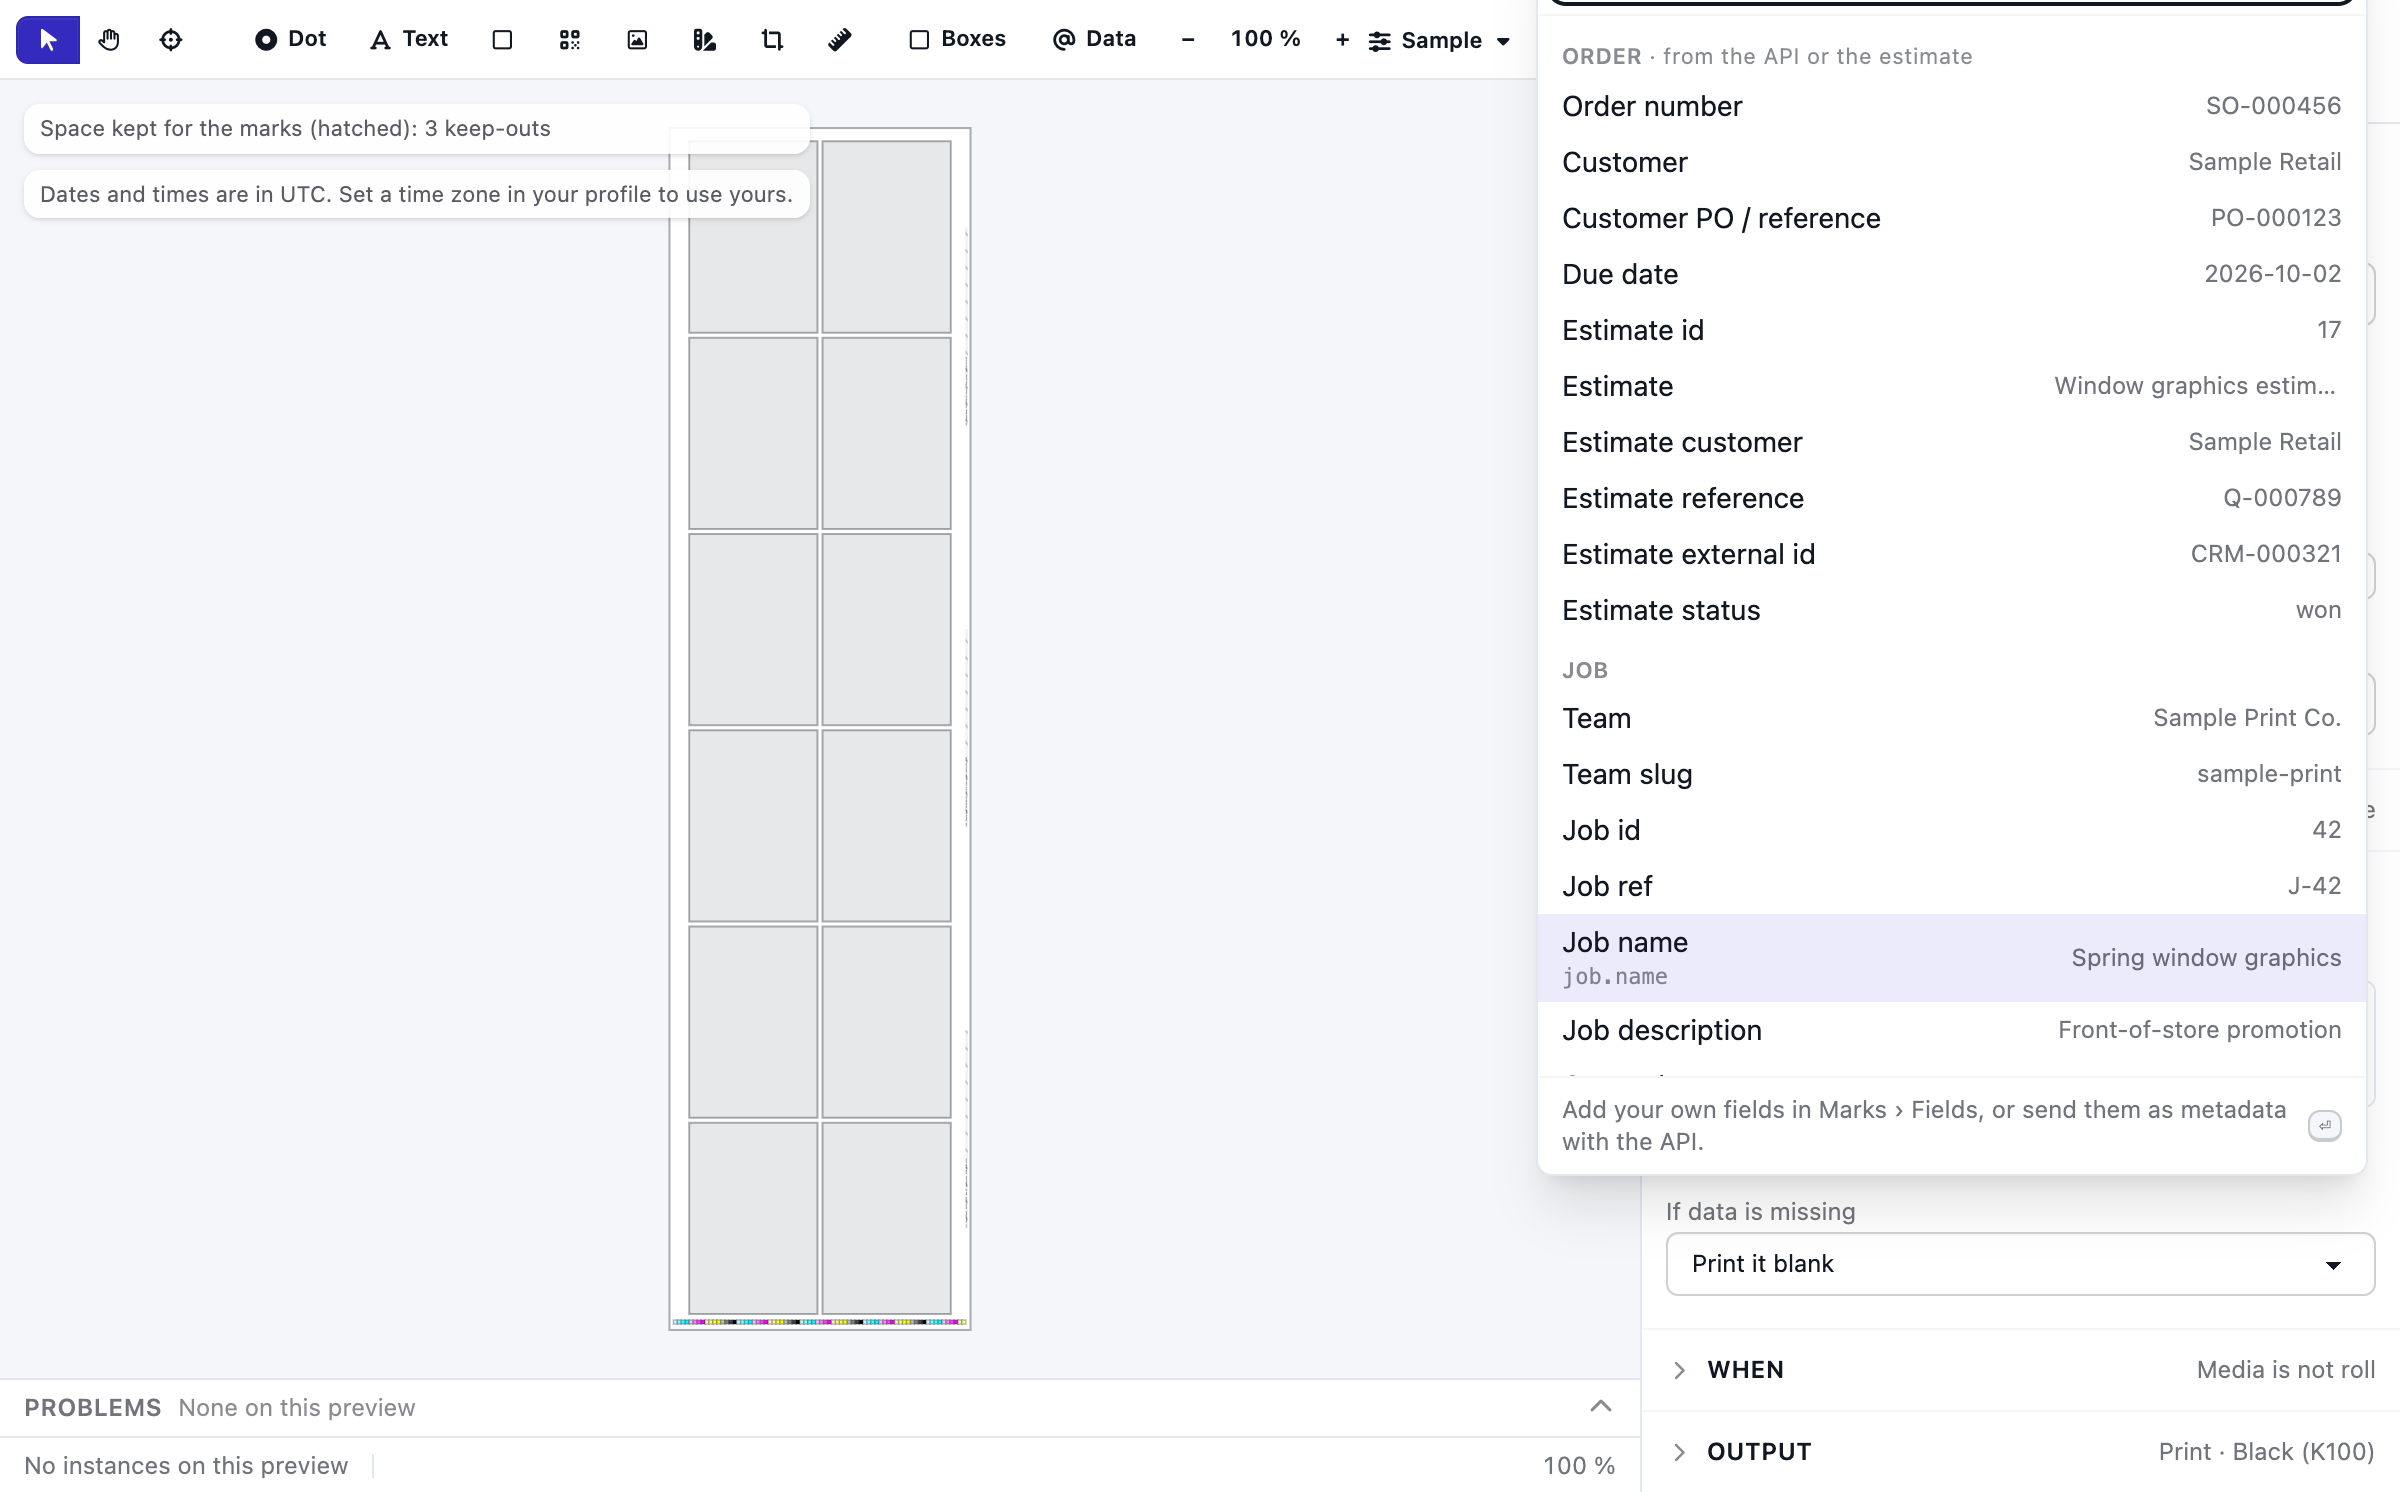Click the UTC time zone notice
This screenshot has height=1492, width=2400.
(416, 194)
